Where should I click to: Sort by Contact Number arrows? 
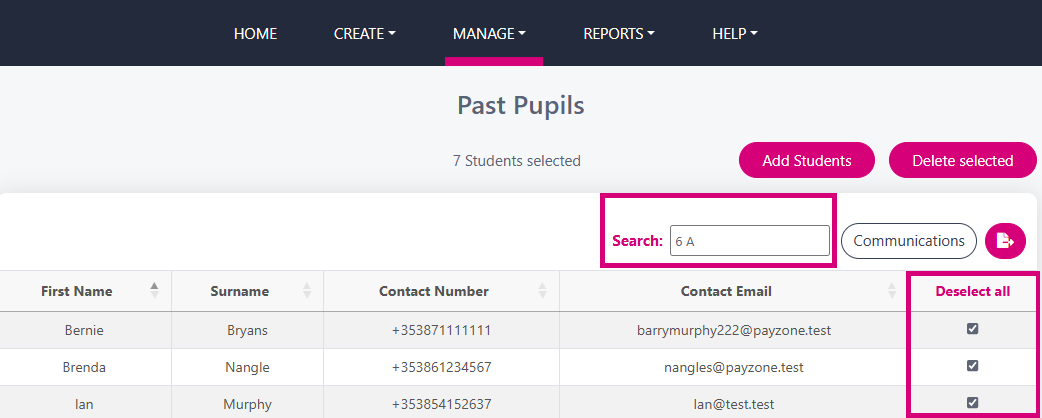click(542, 290)
